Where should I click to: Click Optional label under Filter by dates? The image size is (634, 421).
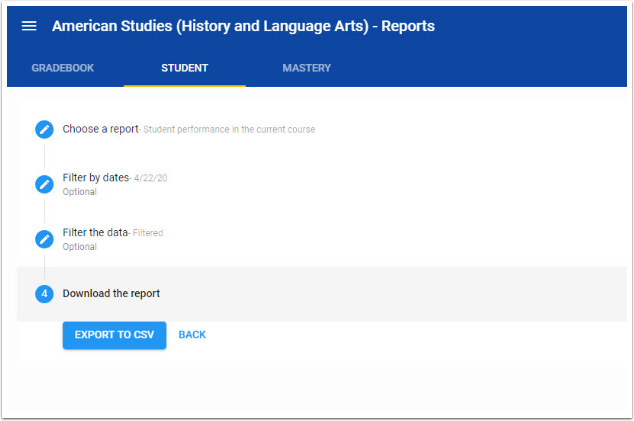coord(80,192)
